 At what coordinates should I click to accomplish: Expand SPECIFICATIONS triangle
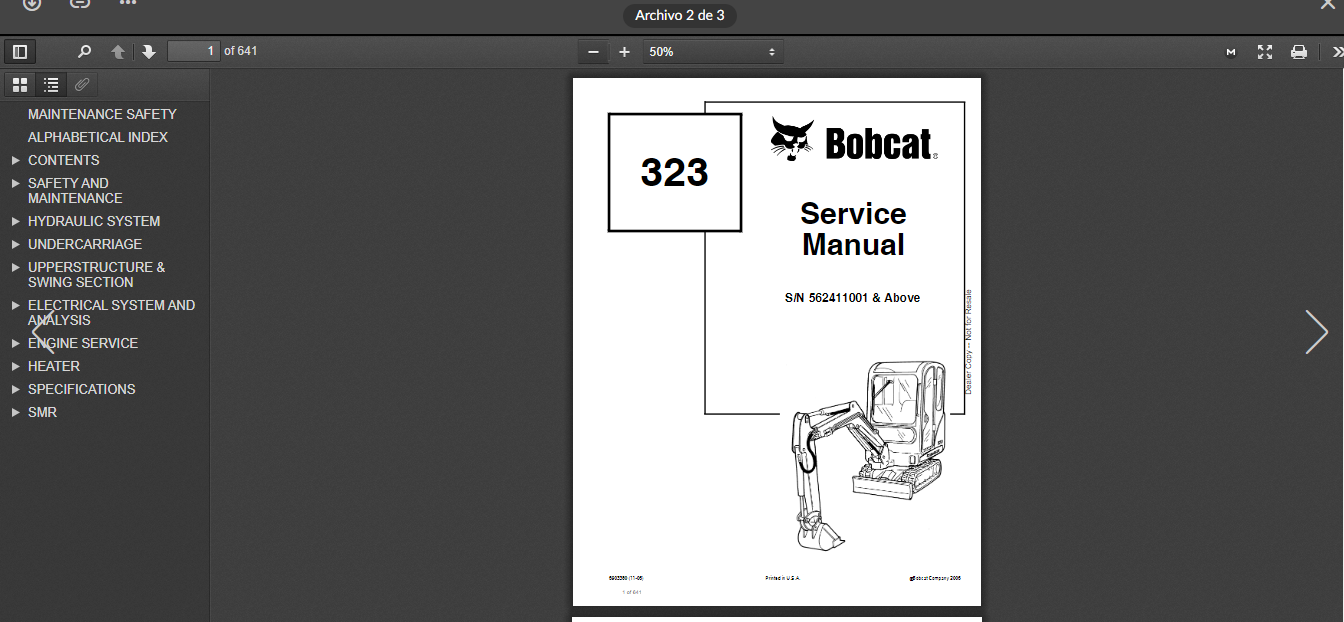(15, 389)
